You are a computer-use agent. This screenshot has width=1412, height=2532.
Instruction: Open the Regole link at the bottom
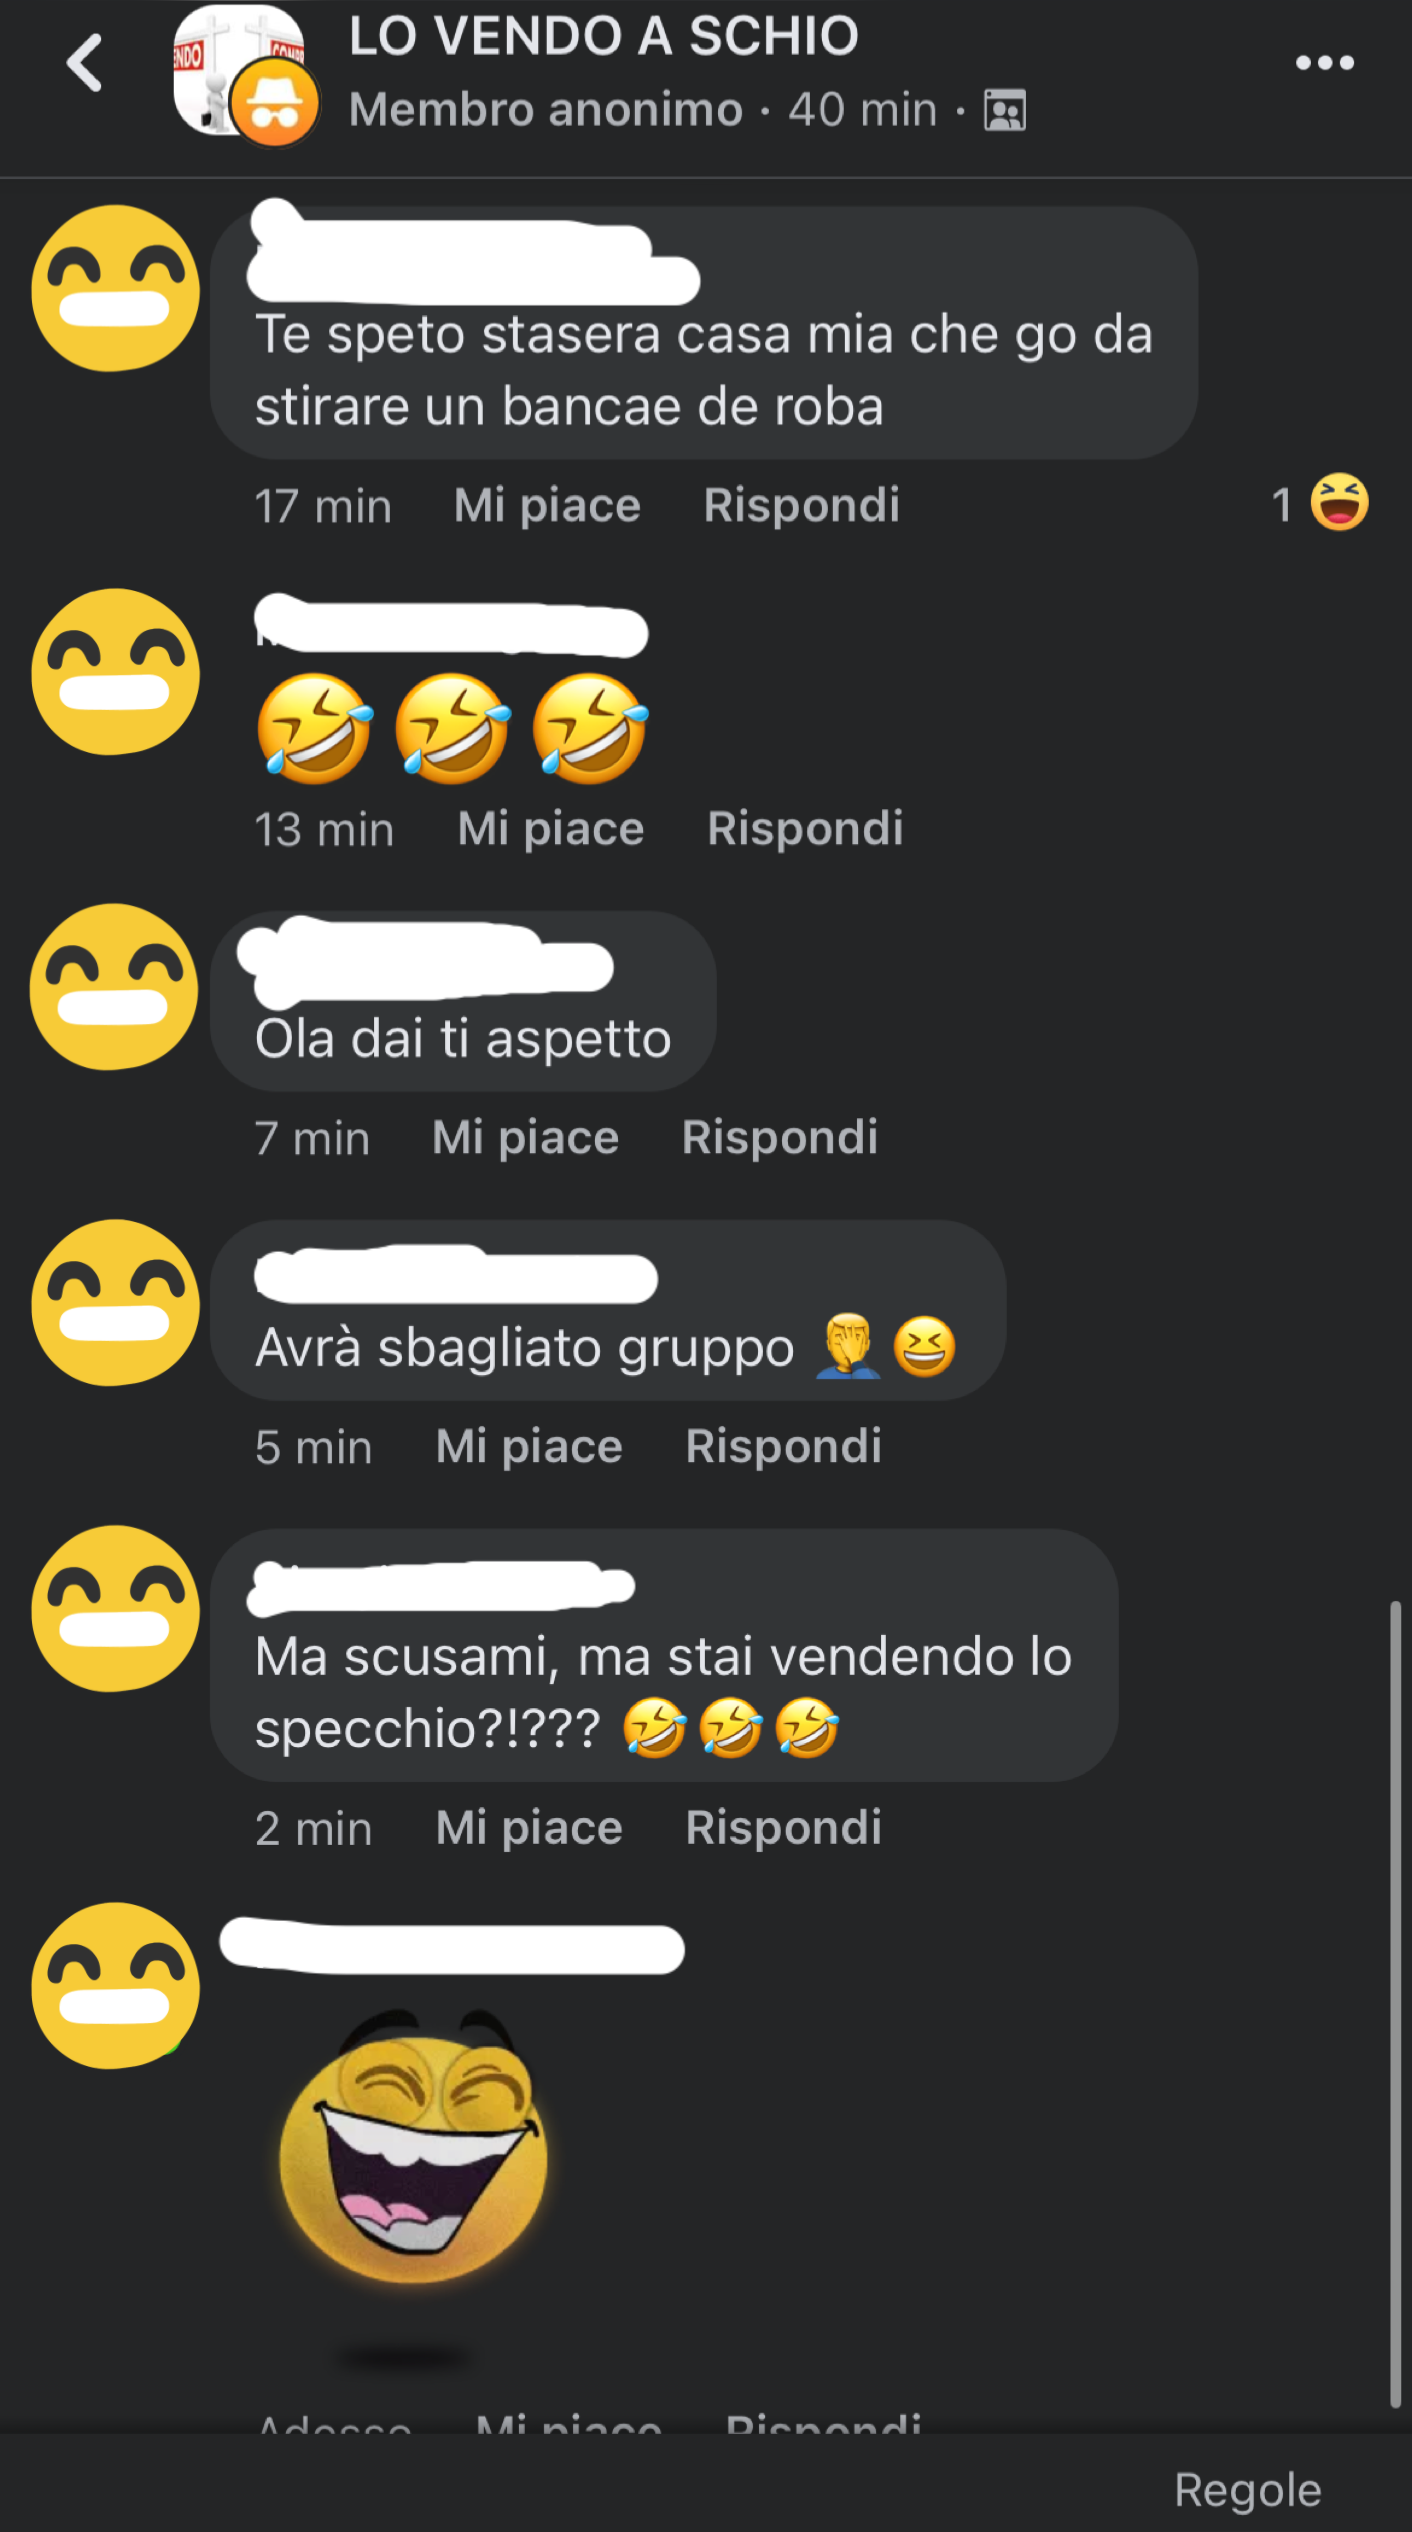point(1247,2489)
